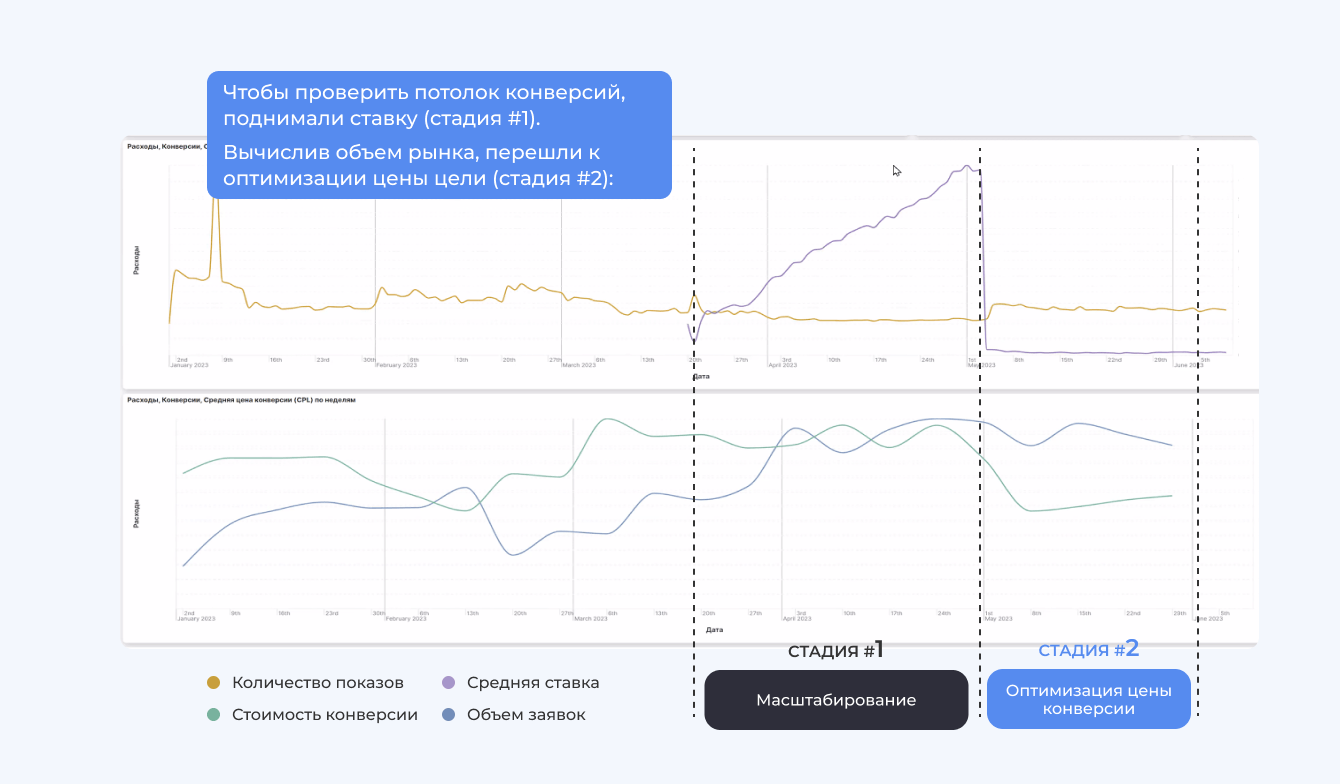Toggle the «Объем заявок» legend label

(526, 715)
